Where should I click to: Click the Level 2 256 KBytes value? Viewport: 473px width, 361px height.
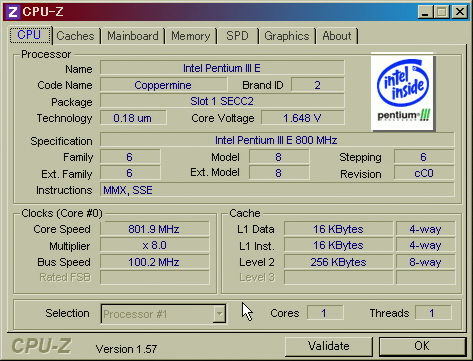pyautogui.click(x=338, y=262)
